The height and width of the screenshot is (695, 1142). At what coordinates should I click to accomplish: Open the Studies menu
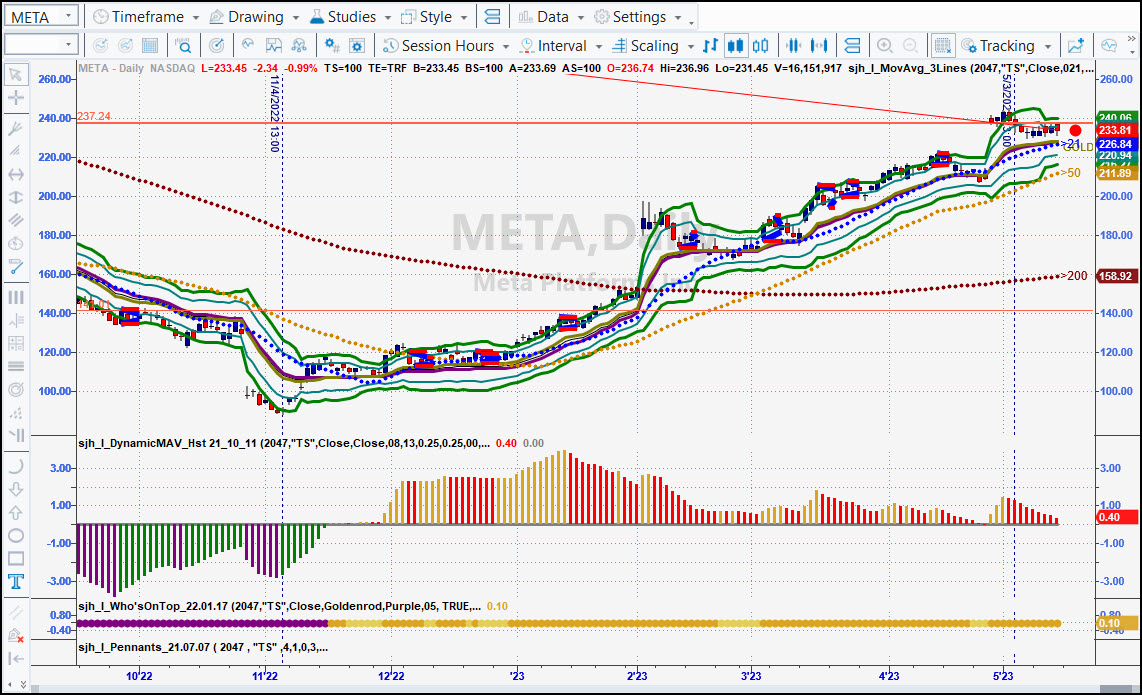pos(350,17)
